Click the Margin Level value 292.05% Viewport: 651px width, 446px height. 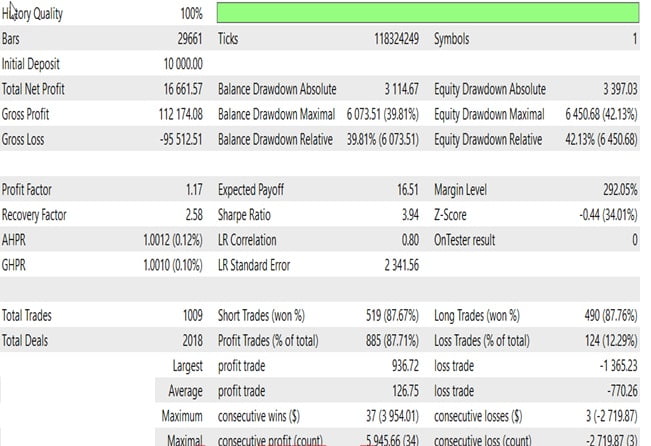click(614, 188)
